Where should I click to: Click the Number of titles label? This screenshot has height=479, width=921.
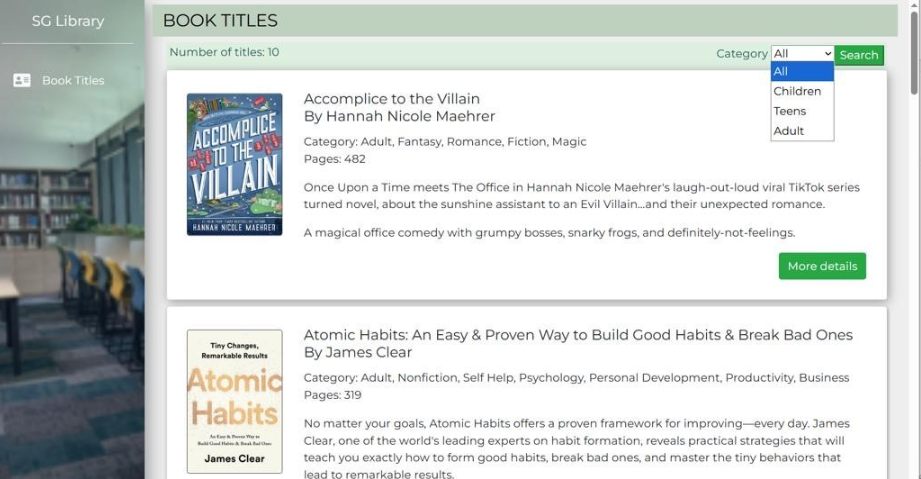pos(224,52)
